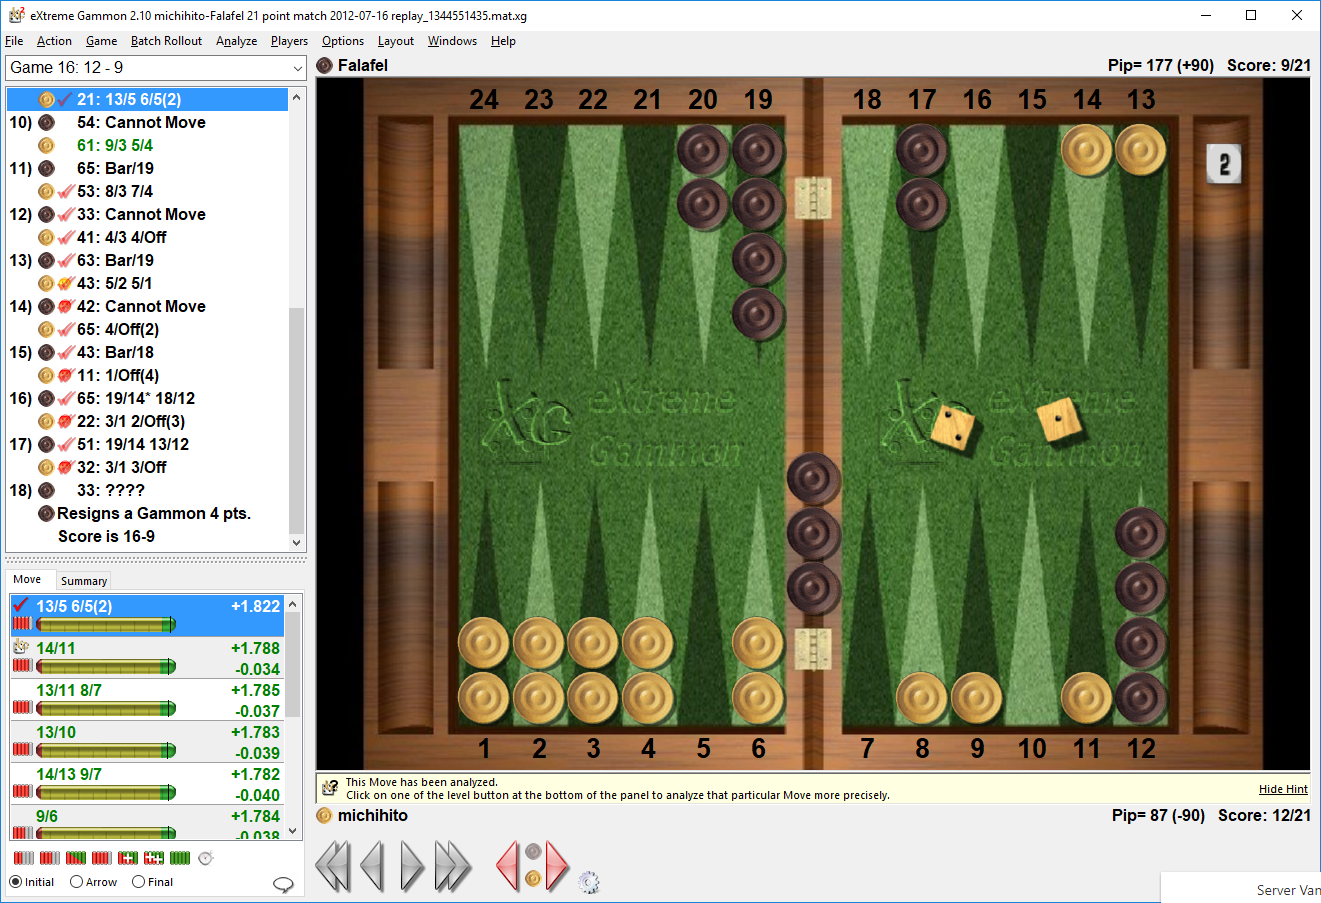Image resolution: width=1321 pixels, height=903 pixels.
Task: Click the all-green analysis level button
Action: coord(180,858)
